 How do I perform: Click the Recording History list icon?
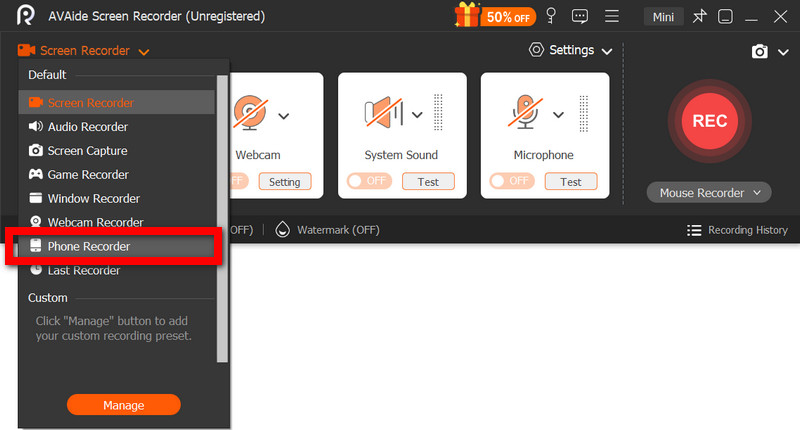pyautogui.click(x=694, y=230)
